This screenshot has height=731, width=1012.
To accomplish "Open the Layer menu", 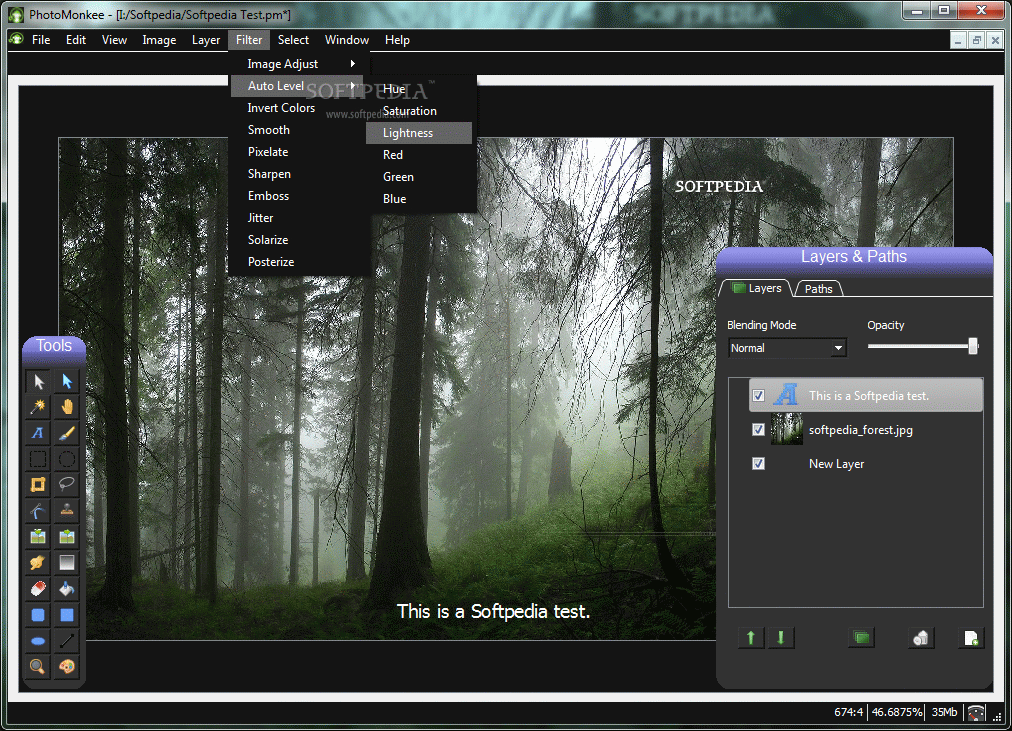I will click(x=206, y=40).
